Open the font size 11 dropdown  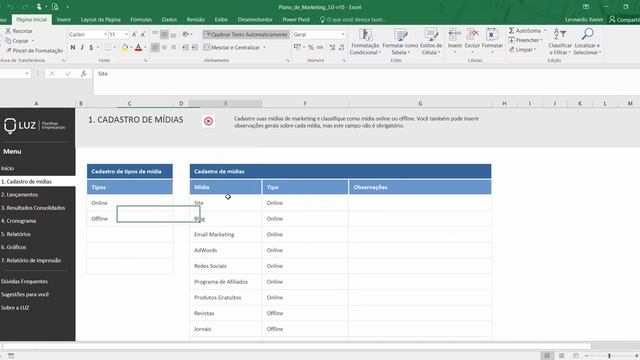127,35
